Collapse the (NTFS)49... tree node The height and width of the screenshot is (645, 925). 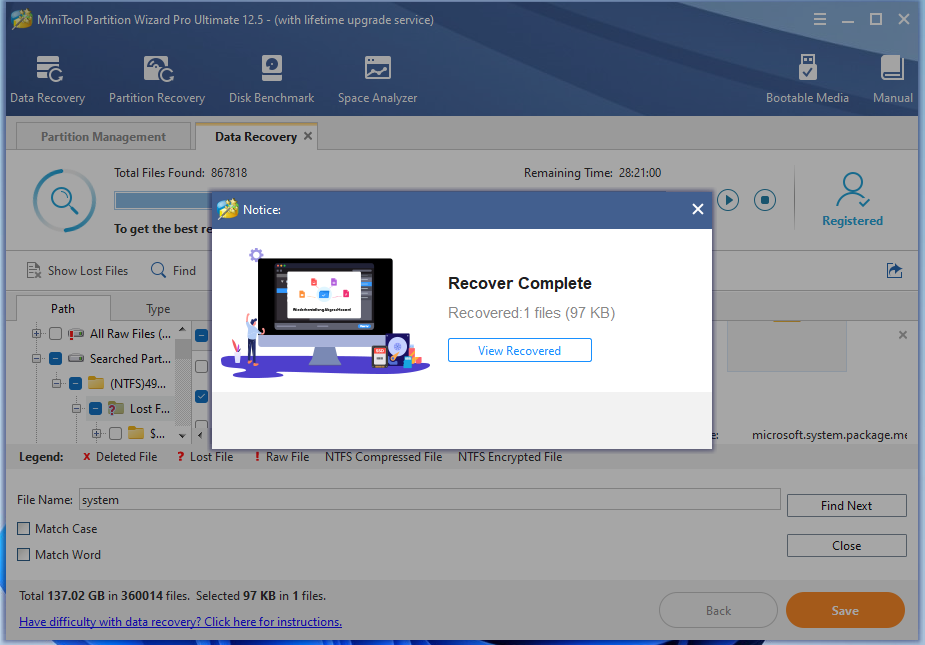(x=57, y=384)
